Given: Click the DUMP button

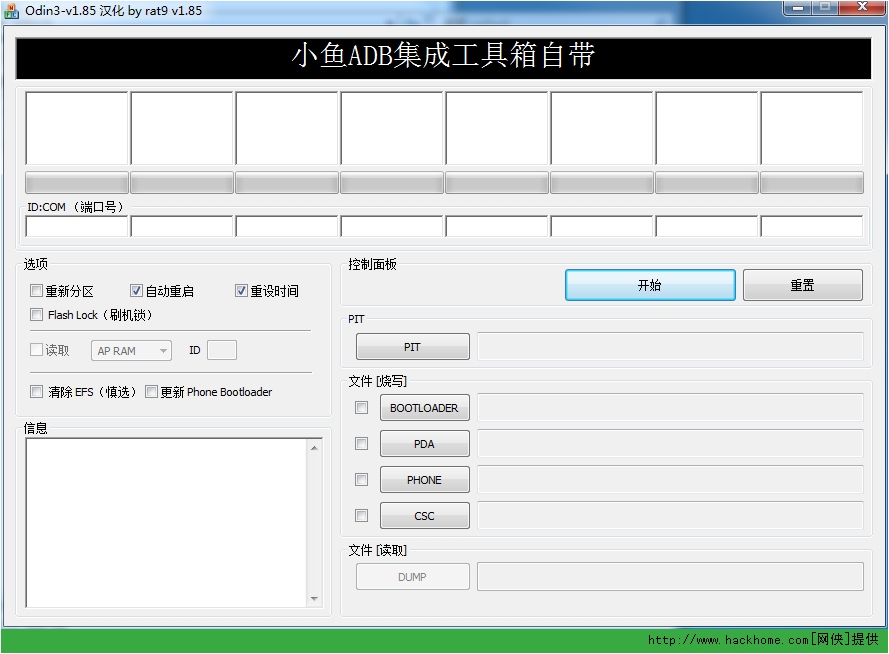Looking at the screenshot, I should 412,577.
